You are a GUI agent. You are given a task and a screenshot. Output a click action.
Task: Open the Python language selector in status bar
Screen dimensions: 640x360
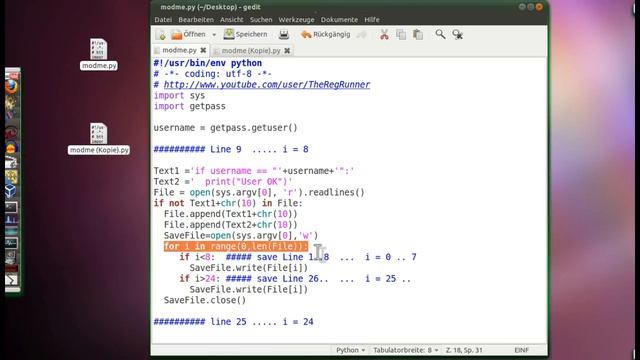[350, 350]
